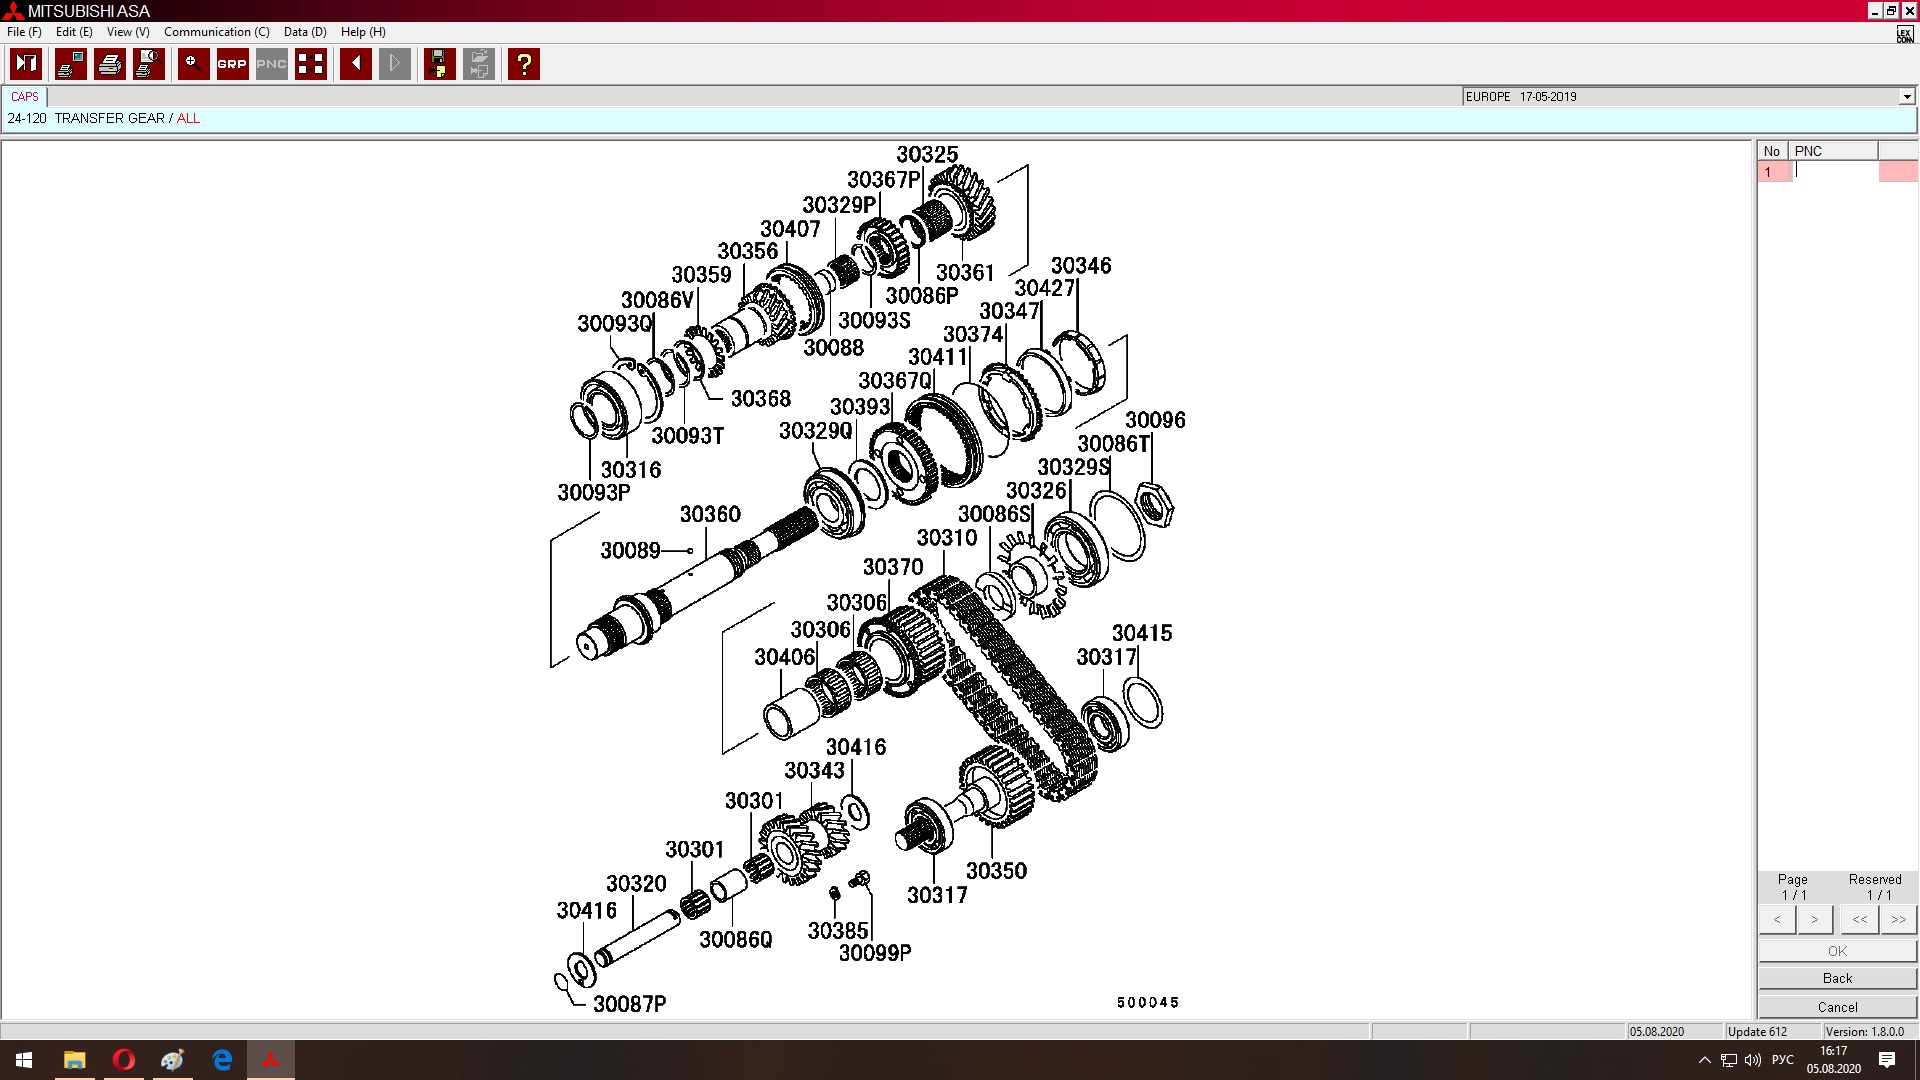1920x1080 pixels.
Task: Click the exit door toolbar icon
Action: [x=26, y=64]
